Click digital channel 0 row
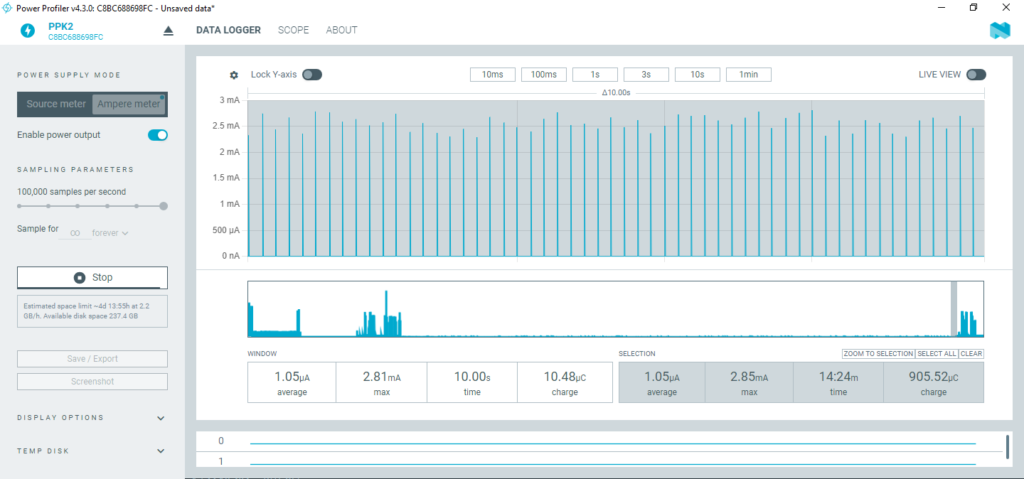This screenshot has width=1024, height=479. pyautogui.click(x=601, y=442)
